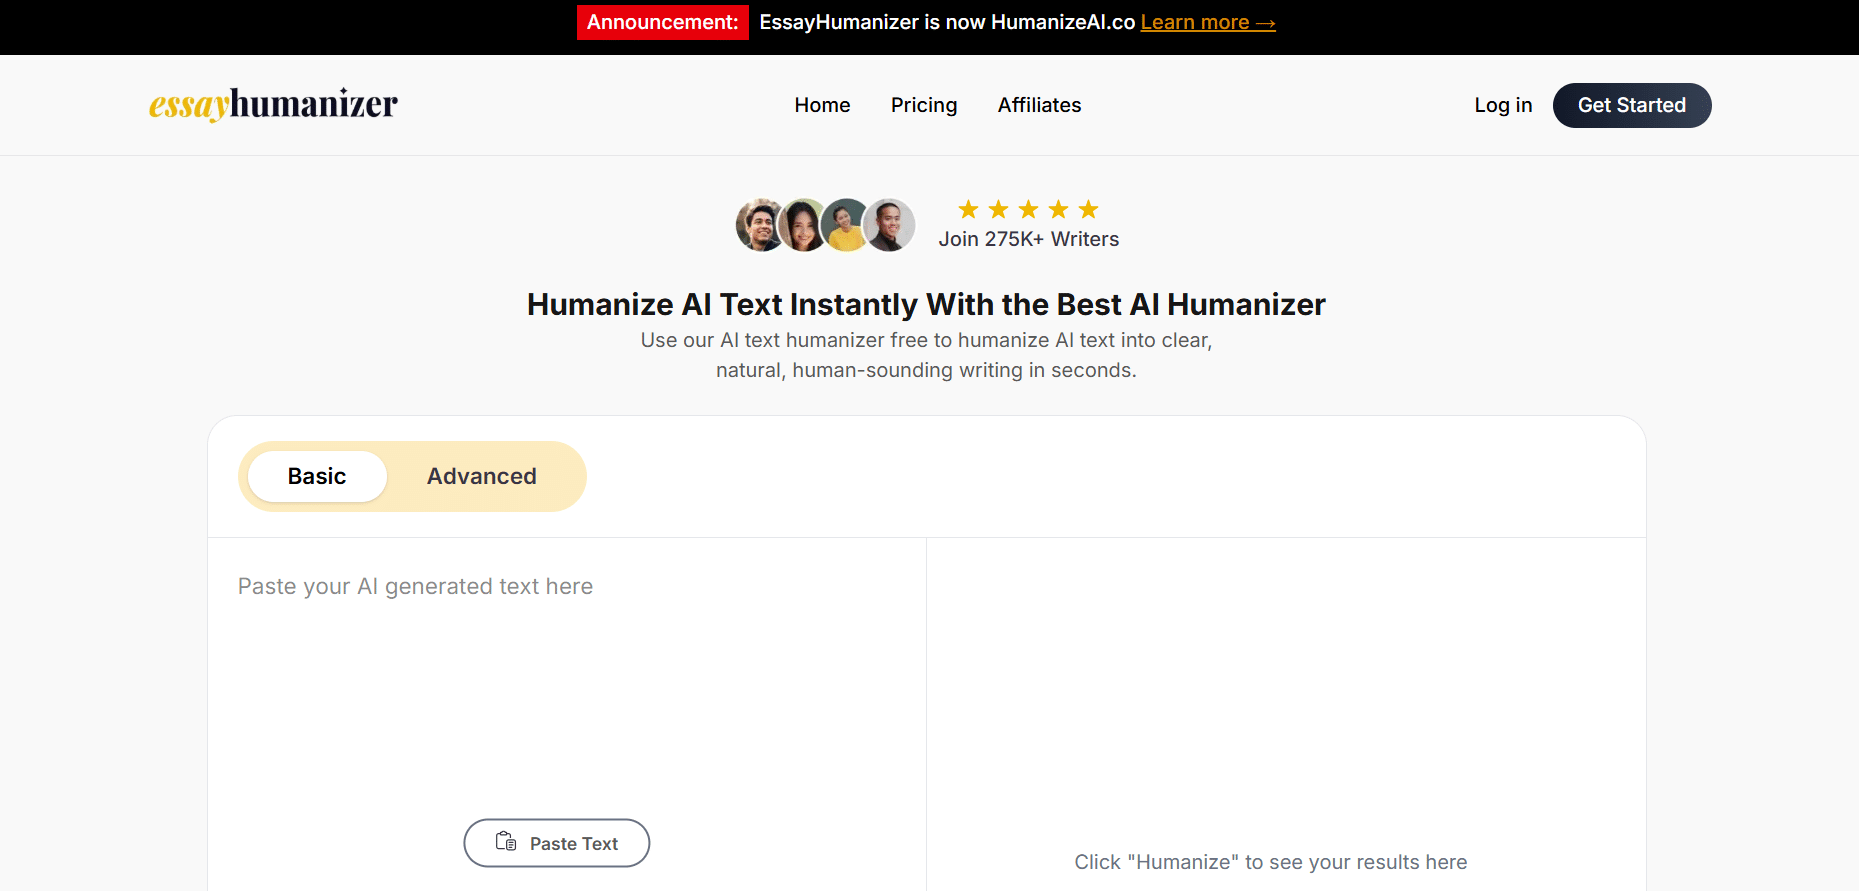Click the third rating star

click(1028, 209)
